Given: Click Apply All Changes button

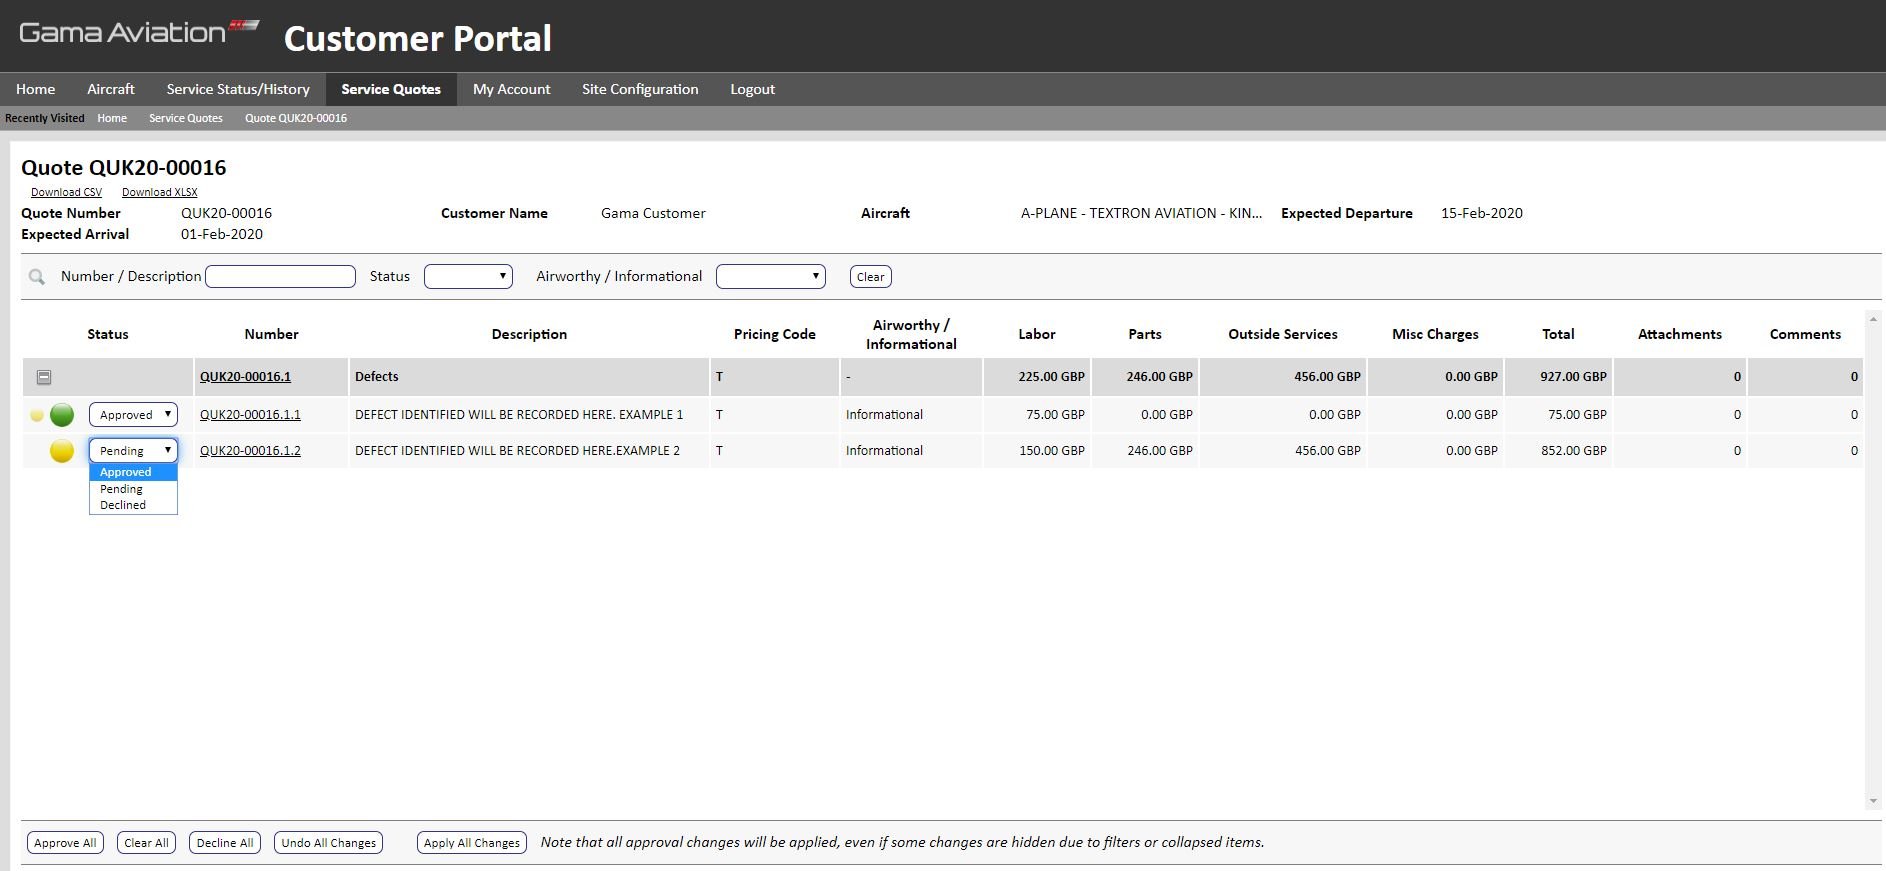Looking at the screenshot, I should [472, 843].
